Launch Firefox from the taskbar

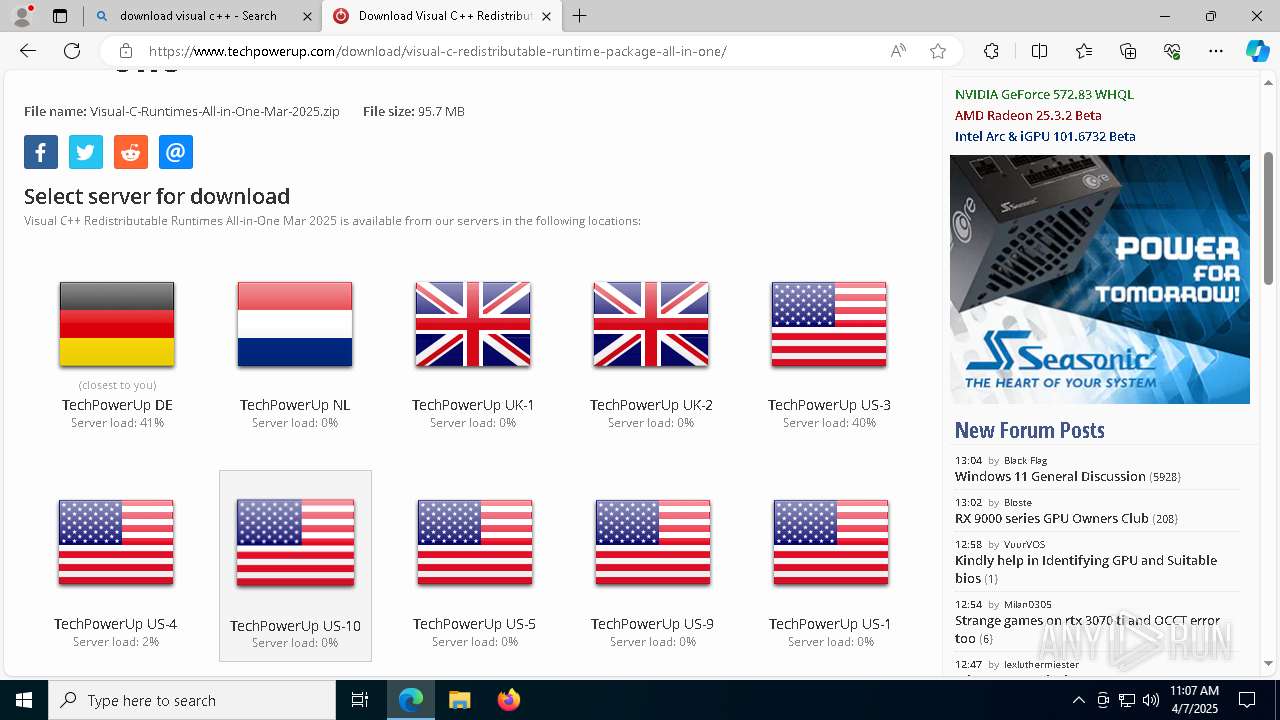pos(509,700)
